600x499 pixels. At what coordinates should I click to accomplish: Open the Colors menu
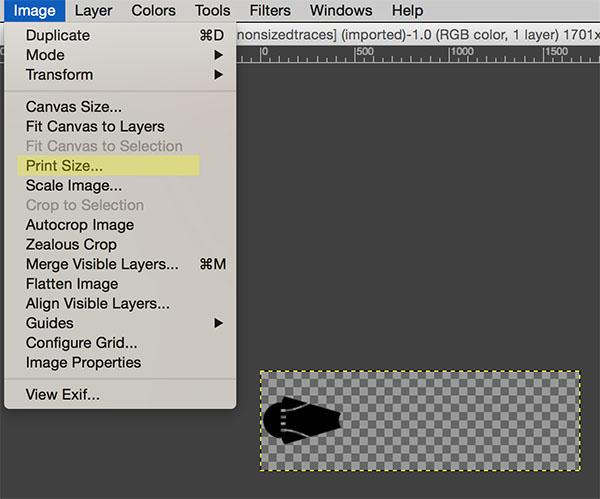tap(153, 11)
